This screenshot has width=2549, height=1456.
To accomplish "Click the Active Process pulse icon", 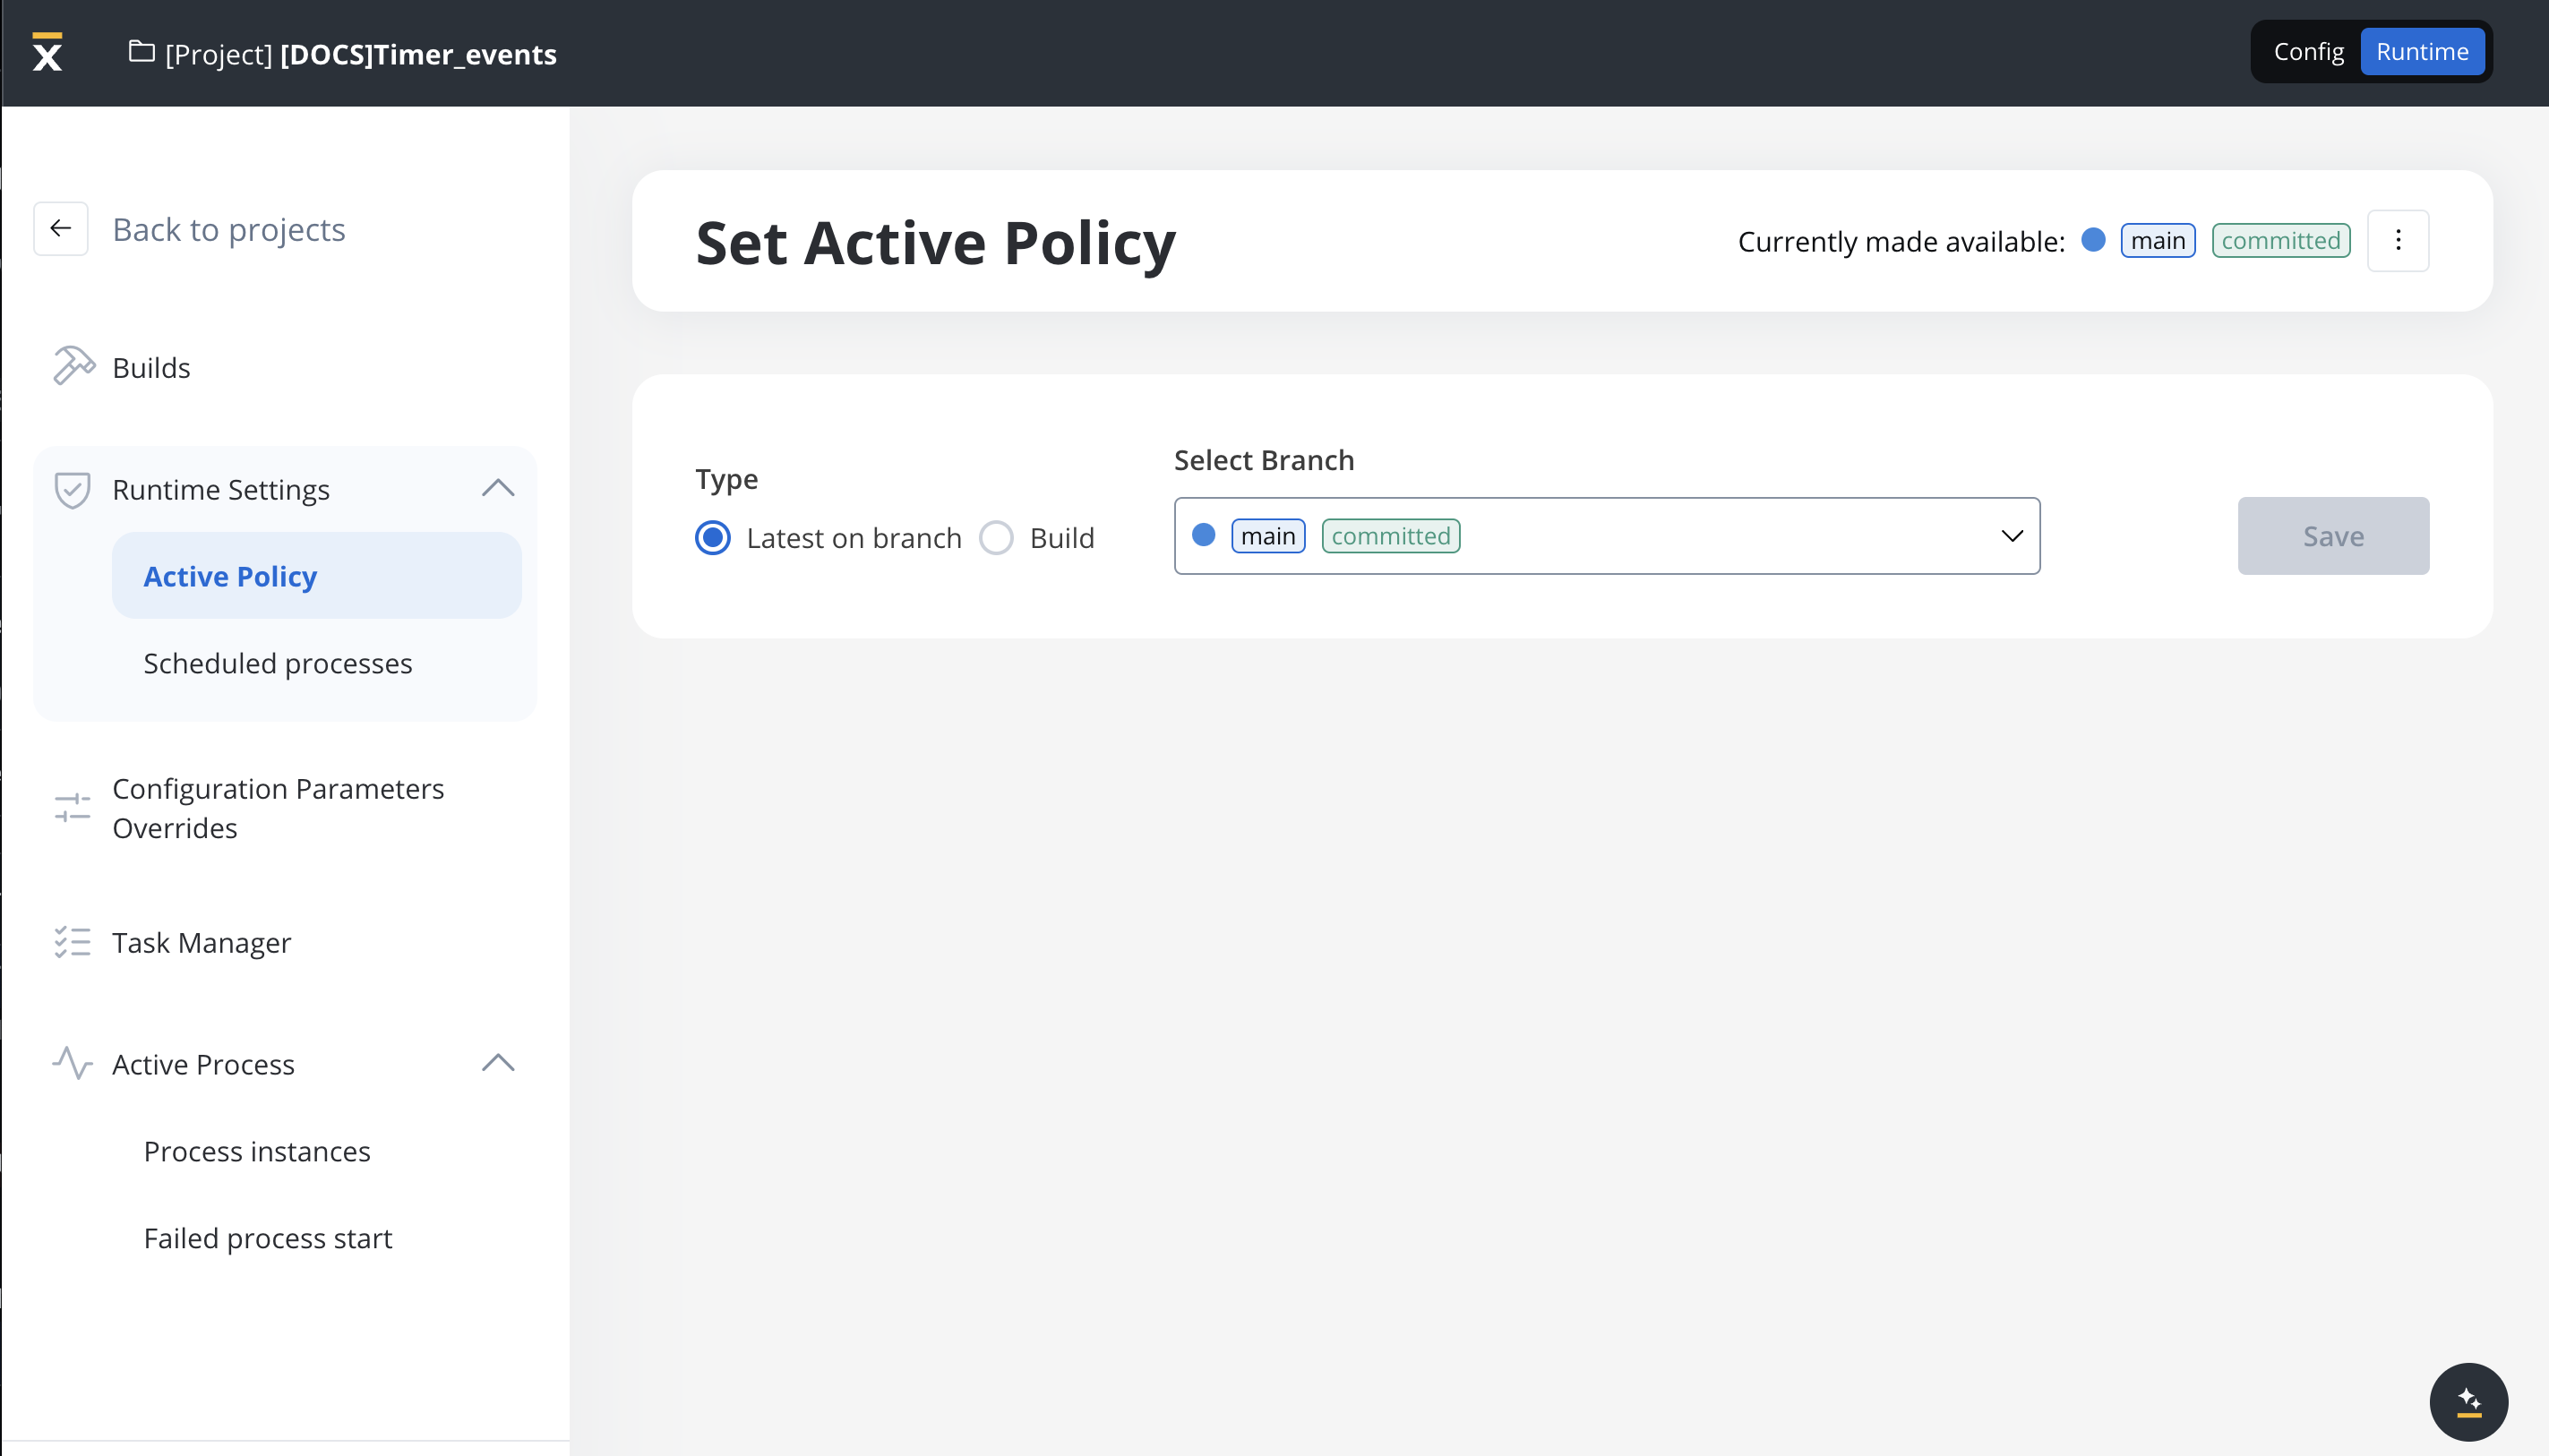I will (x=72, y=1063).
